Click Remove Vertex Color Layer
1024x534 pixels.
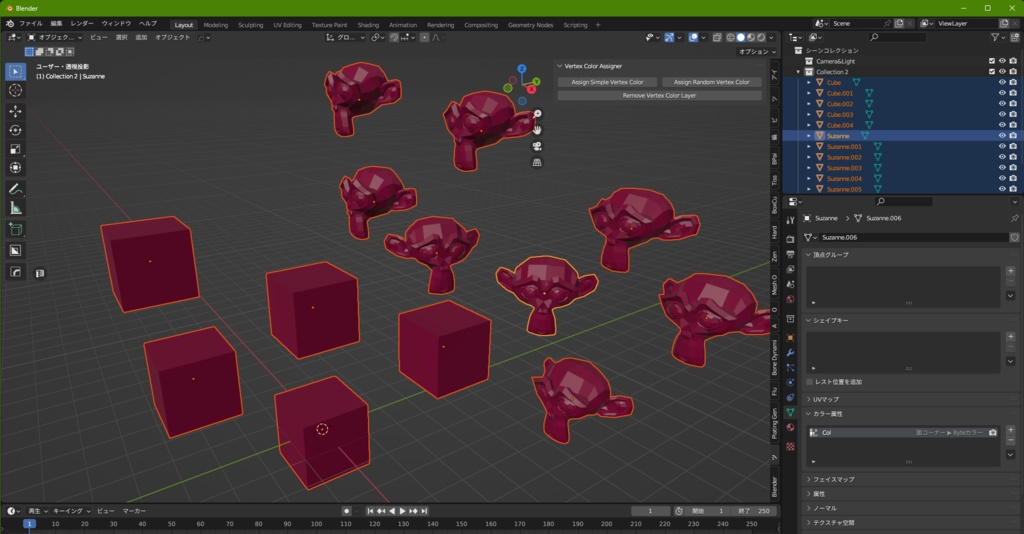(x=660, y=95)
